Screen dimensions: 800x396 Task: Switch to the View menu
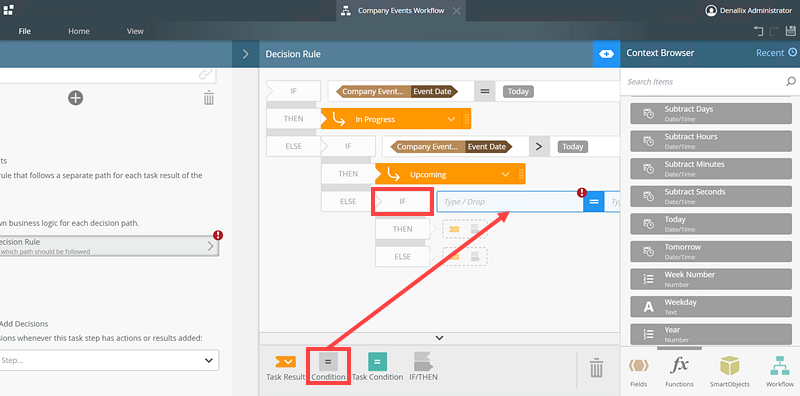click(x=135, y=31)
